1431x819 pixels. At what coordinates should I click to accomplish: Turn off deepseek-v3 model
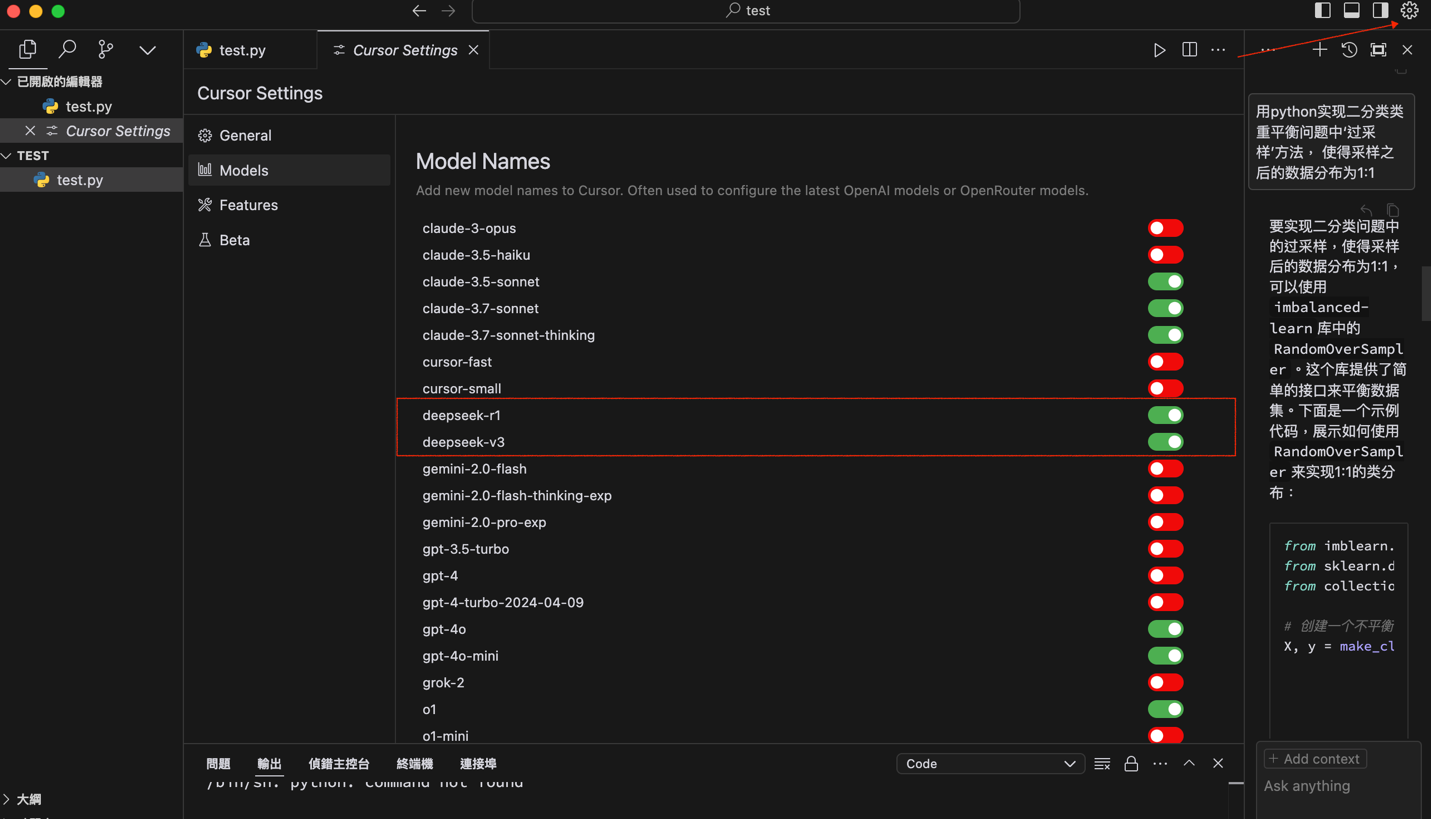(x=1165, y=442)
